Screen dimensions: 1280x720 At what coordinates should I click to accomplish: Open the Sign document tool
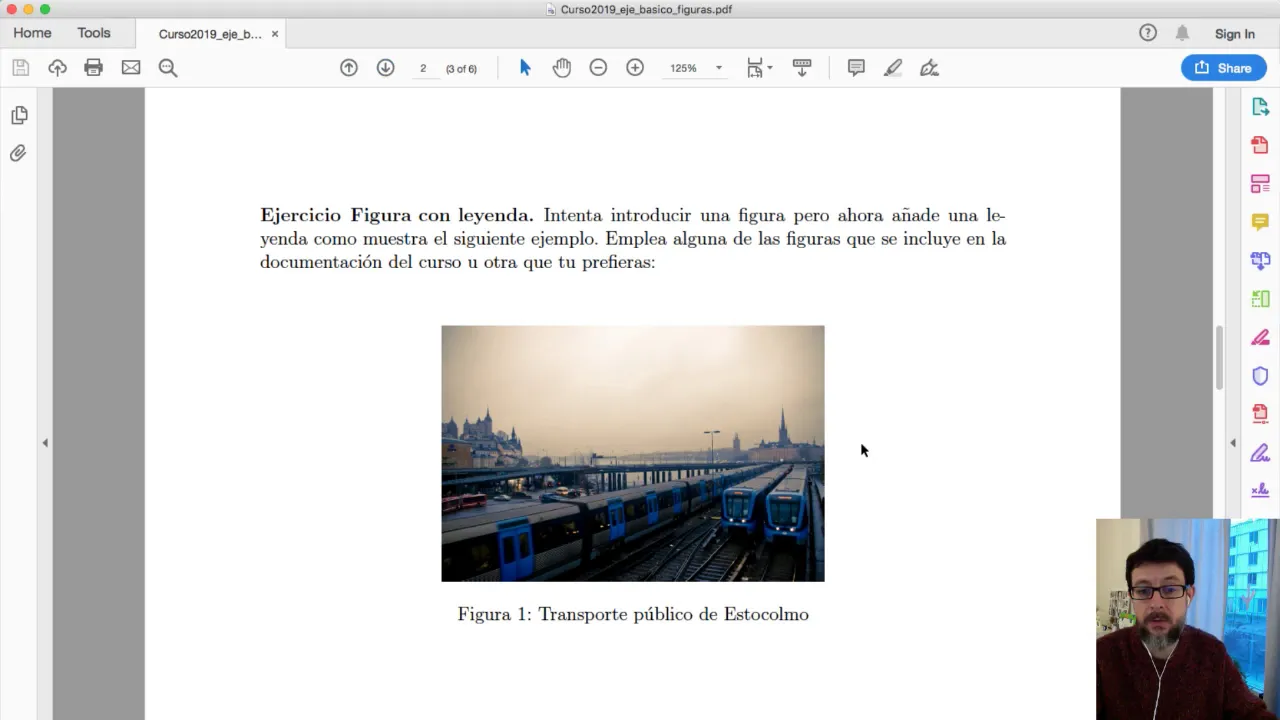point(930,68)
